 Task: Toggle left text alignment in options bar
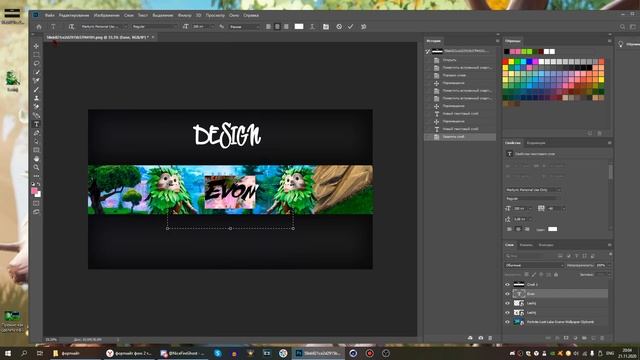click(x=268, y=27)
